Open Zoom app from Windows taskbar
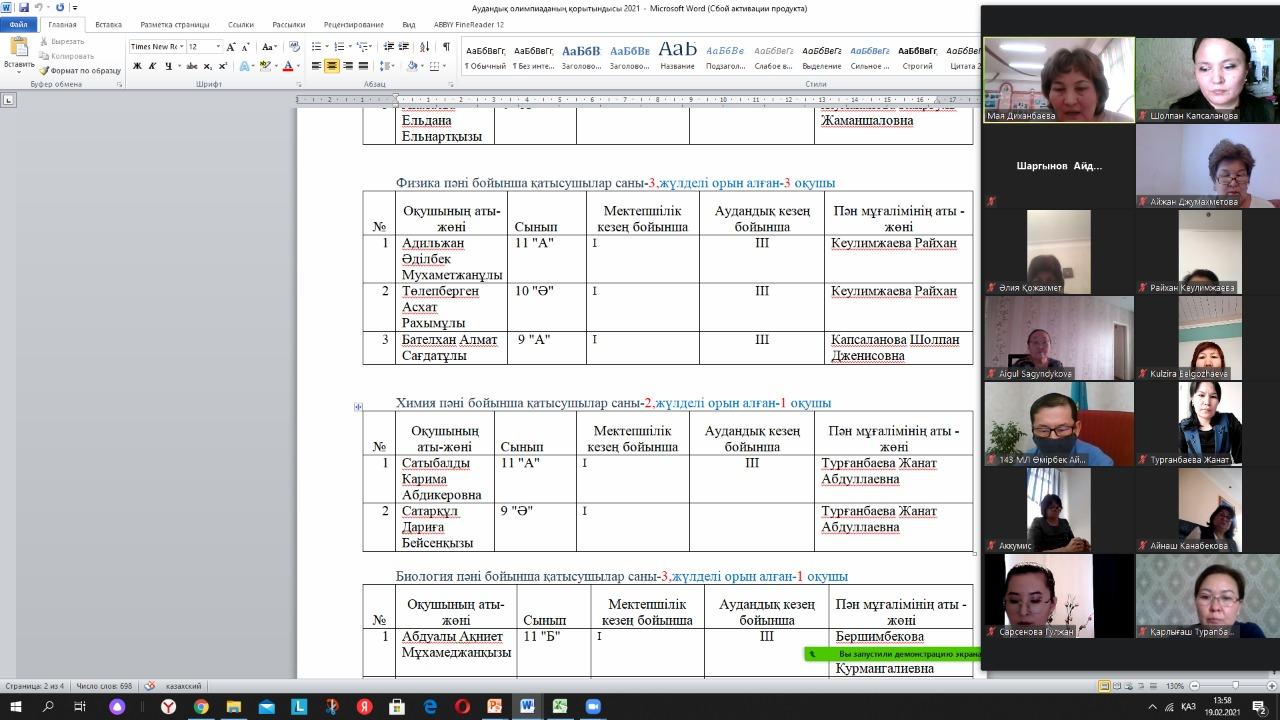The width and height of the screenshot is (1280, 720). pyautogui.click(x=592, y=707)
